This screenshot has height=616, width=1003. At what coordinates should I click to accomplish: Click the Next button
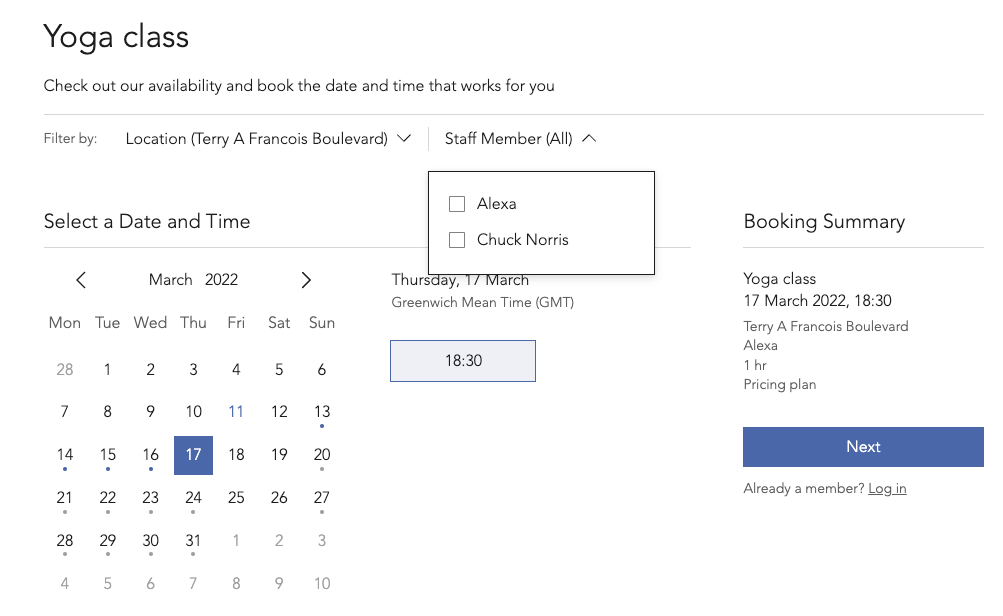(863, 446)
